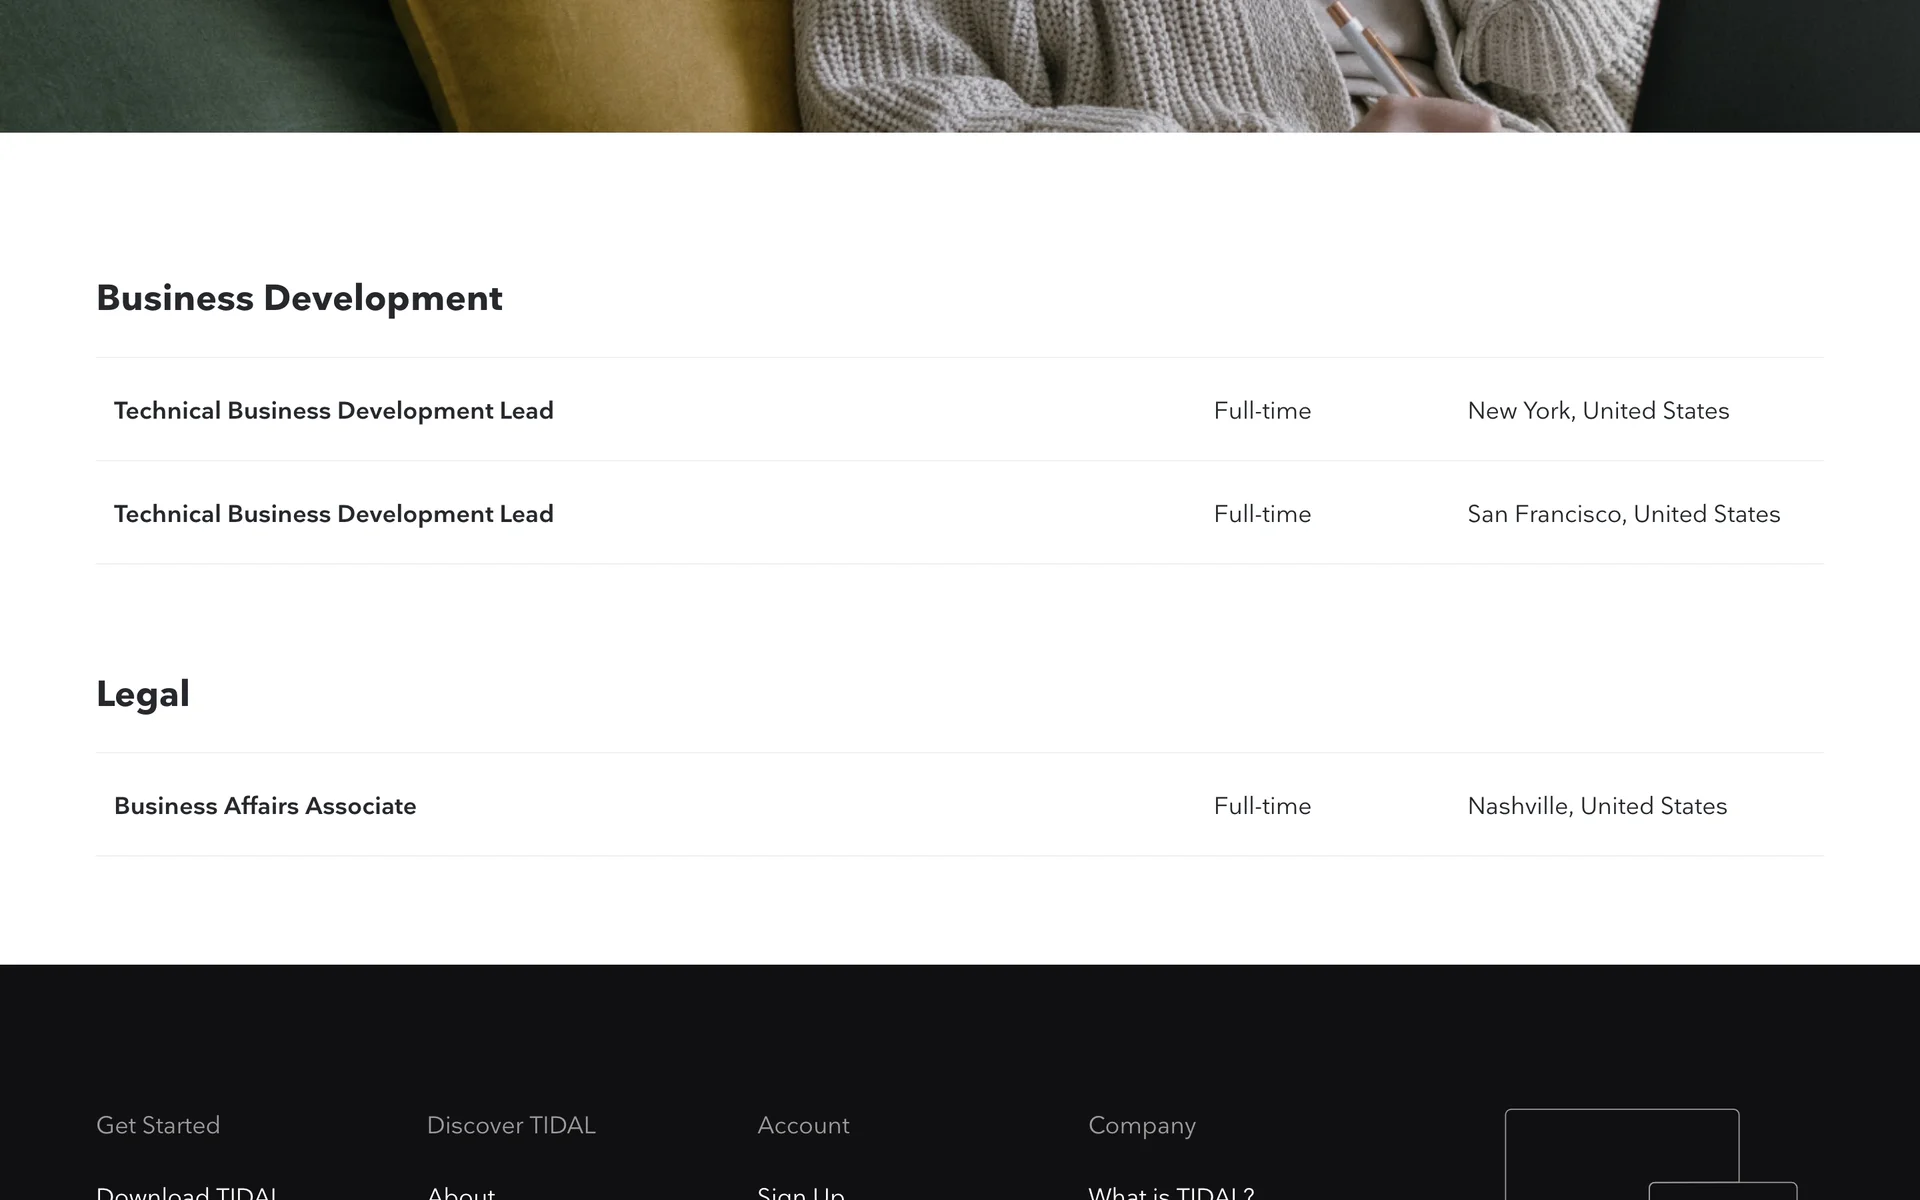Click the Company footer column heading

pyautogui.click(x=1142, y=1125)
